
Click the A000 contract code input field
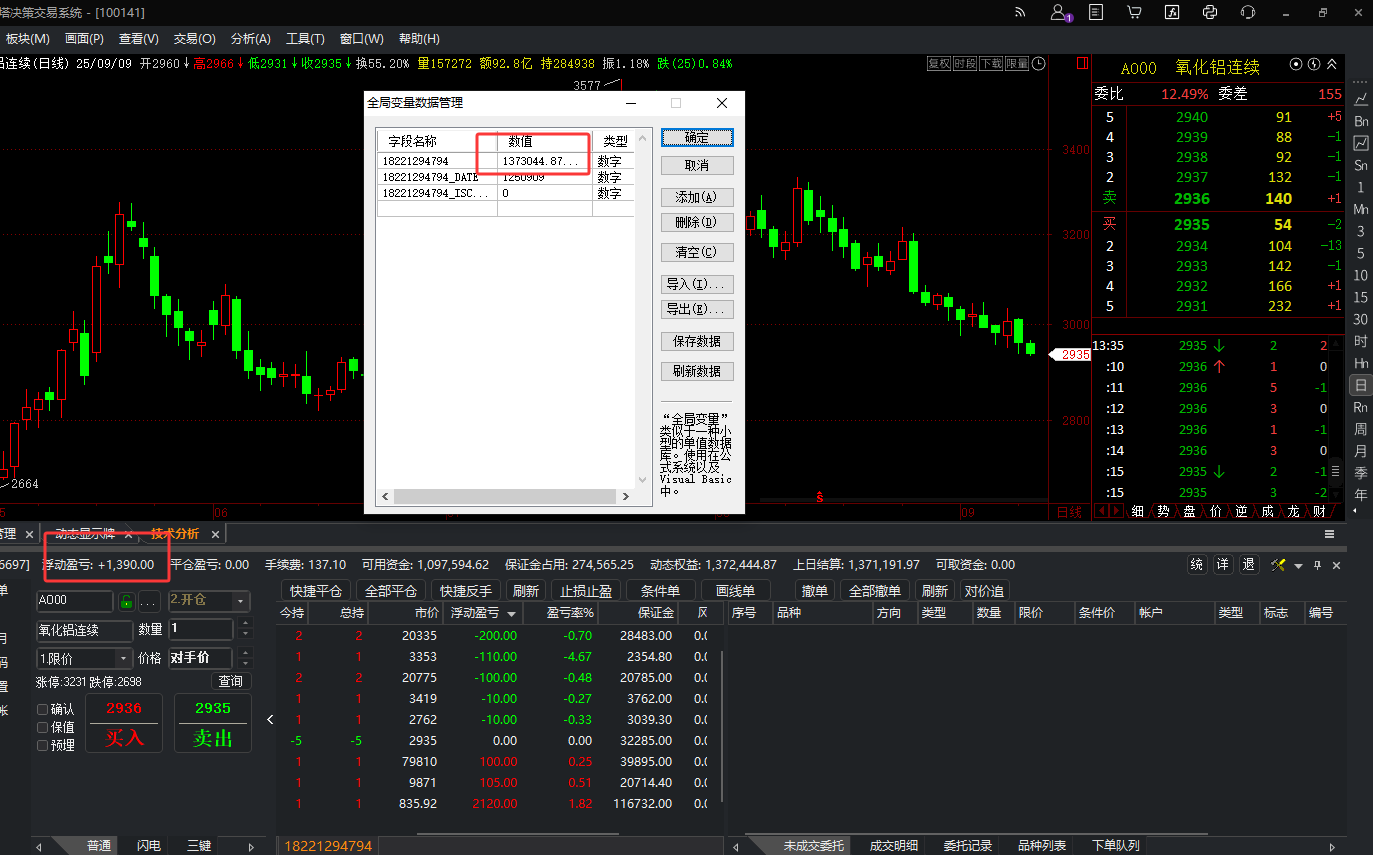(x=74, y=601)
